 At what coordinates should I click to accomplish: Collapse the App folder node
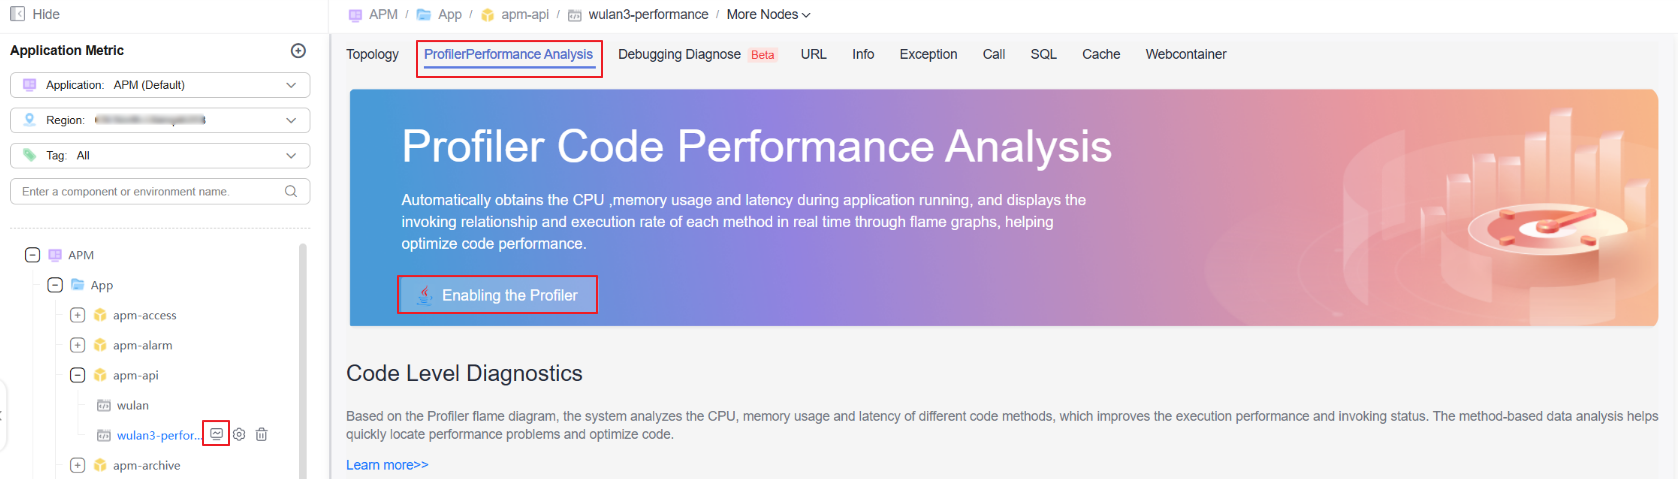click(55, 285)
